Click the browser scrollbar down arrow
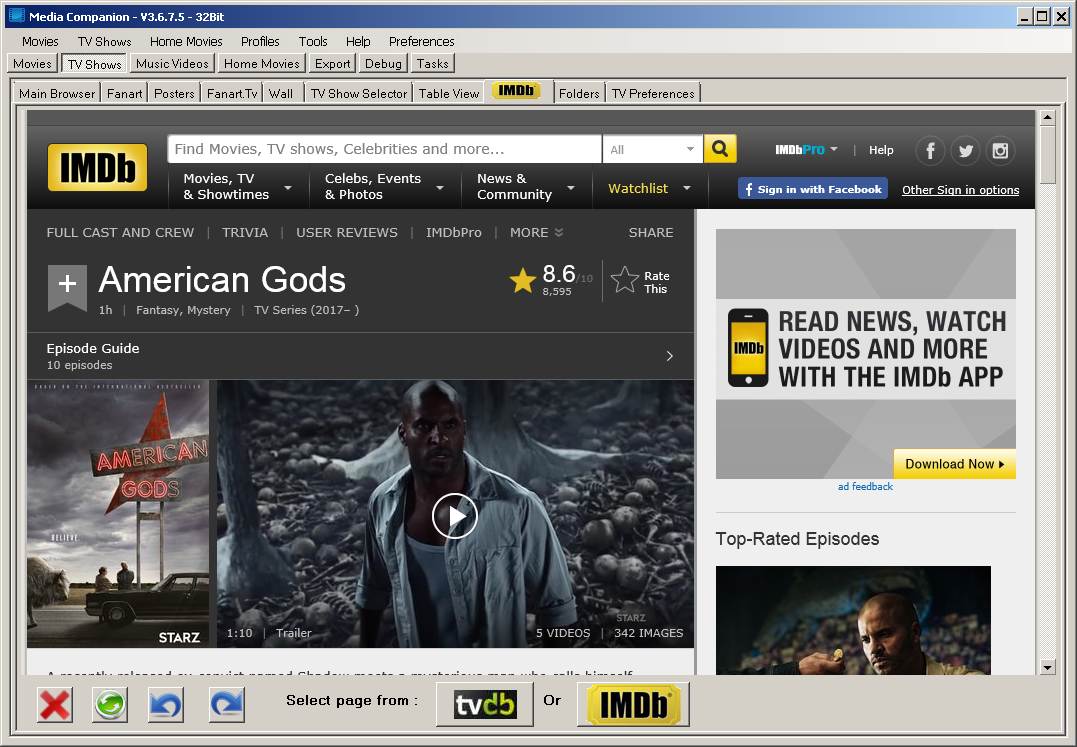1077x747 pixels. 1047,667
